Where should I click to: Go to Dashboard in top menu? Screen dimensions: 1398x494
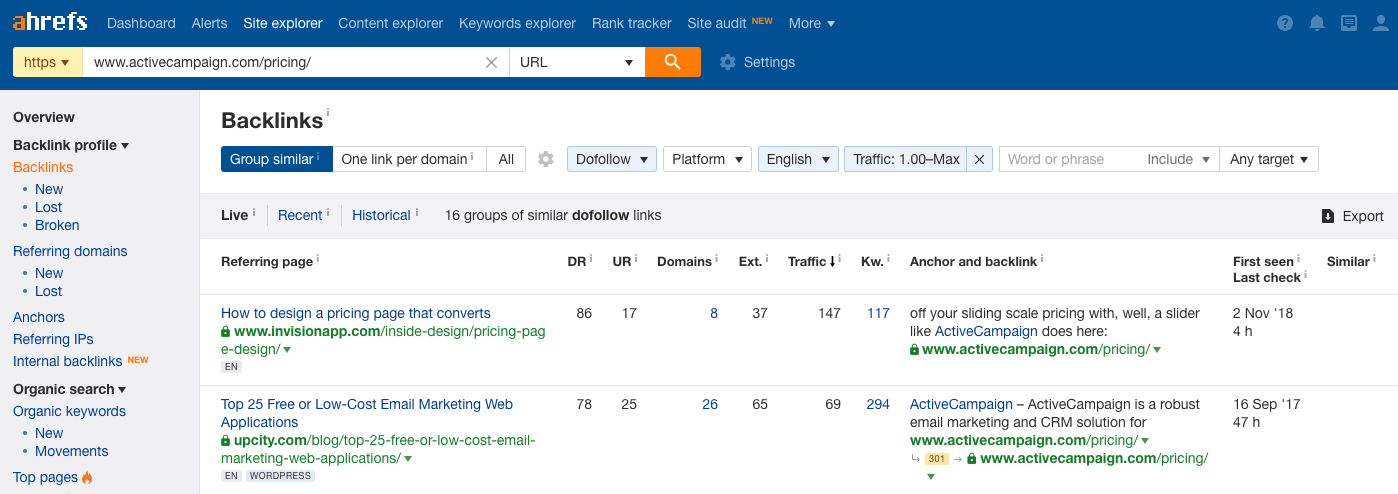point(141,23)
